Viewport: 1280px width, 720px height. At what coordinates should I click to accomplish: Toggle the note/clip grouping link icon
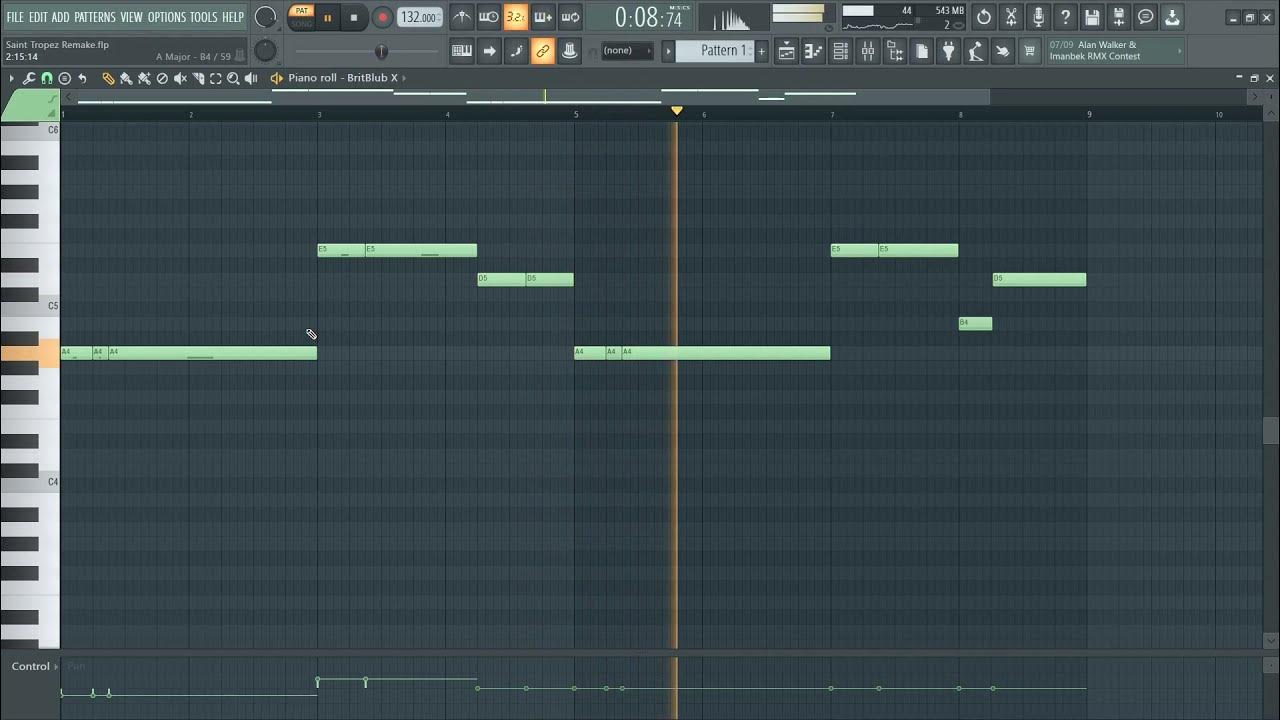pyautogui.click(x=543, y=51)
